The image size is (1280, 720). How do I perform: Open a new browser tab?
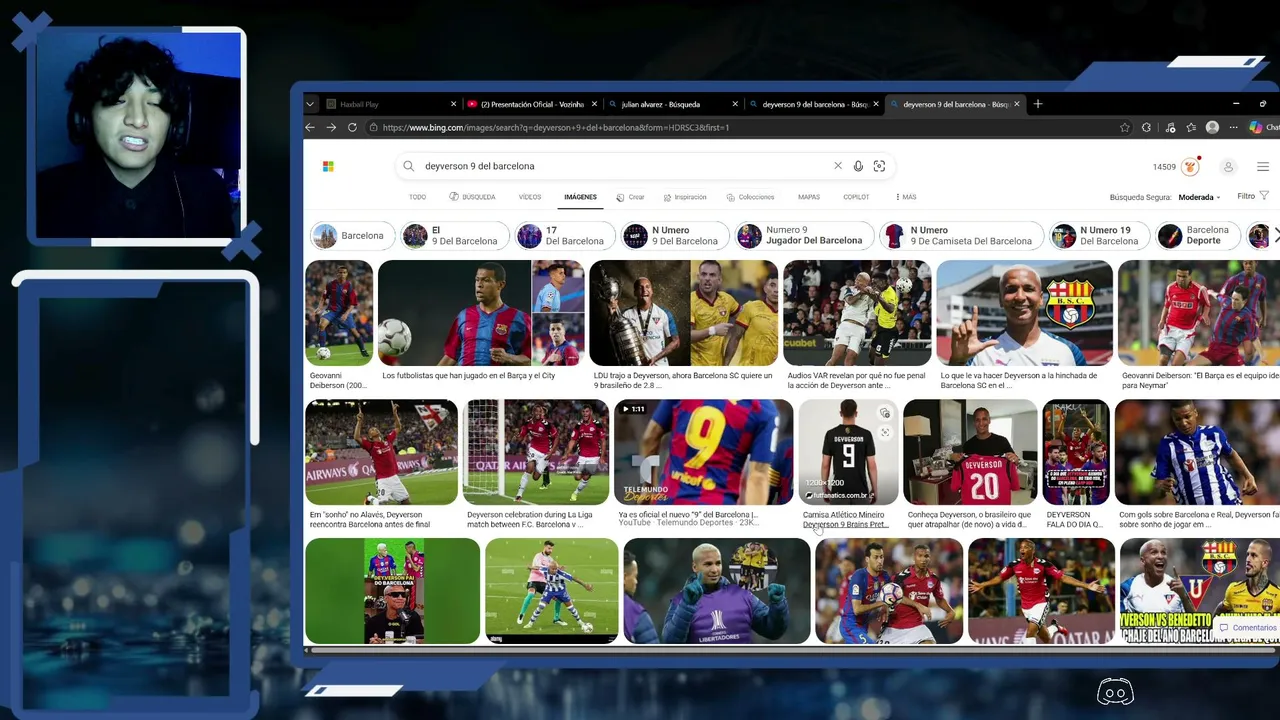click(x=1038, y=104)
